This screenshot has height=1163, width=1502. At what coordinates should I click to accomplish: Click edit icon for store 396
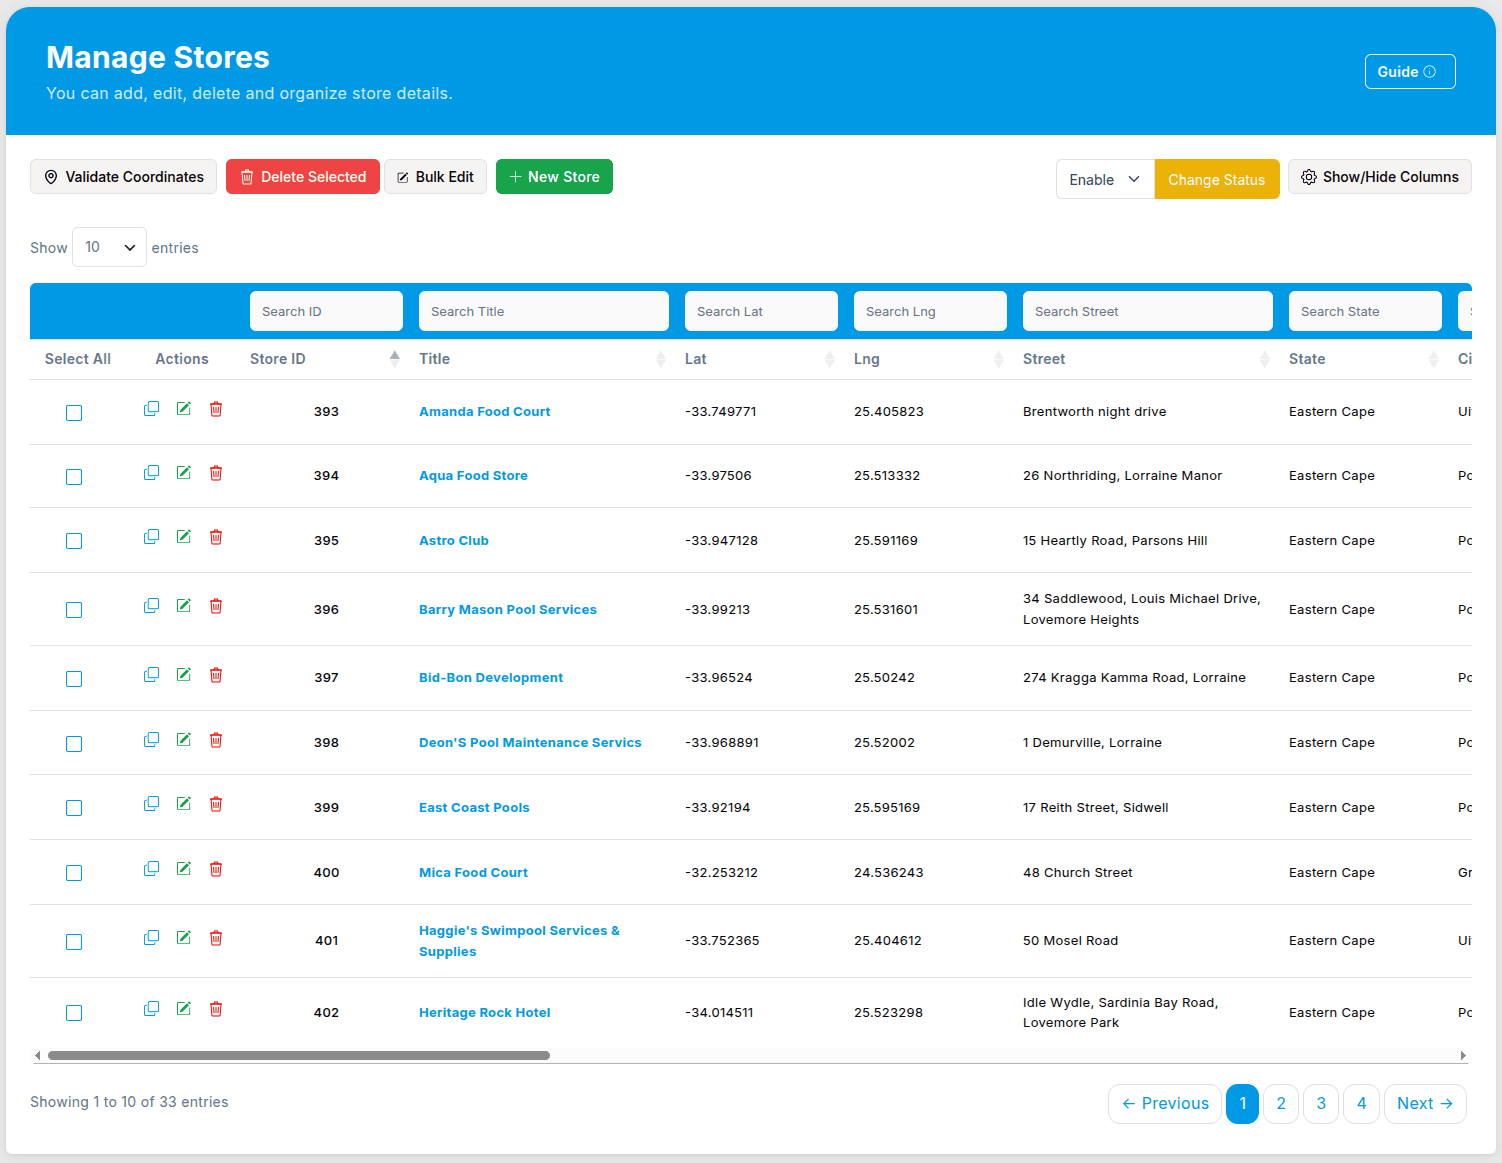point(184,606)
